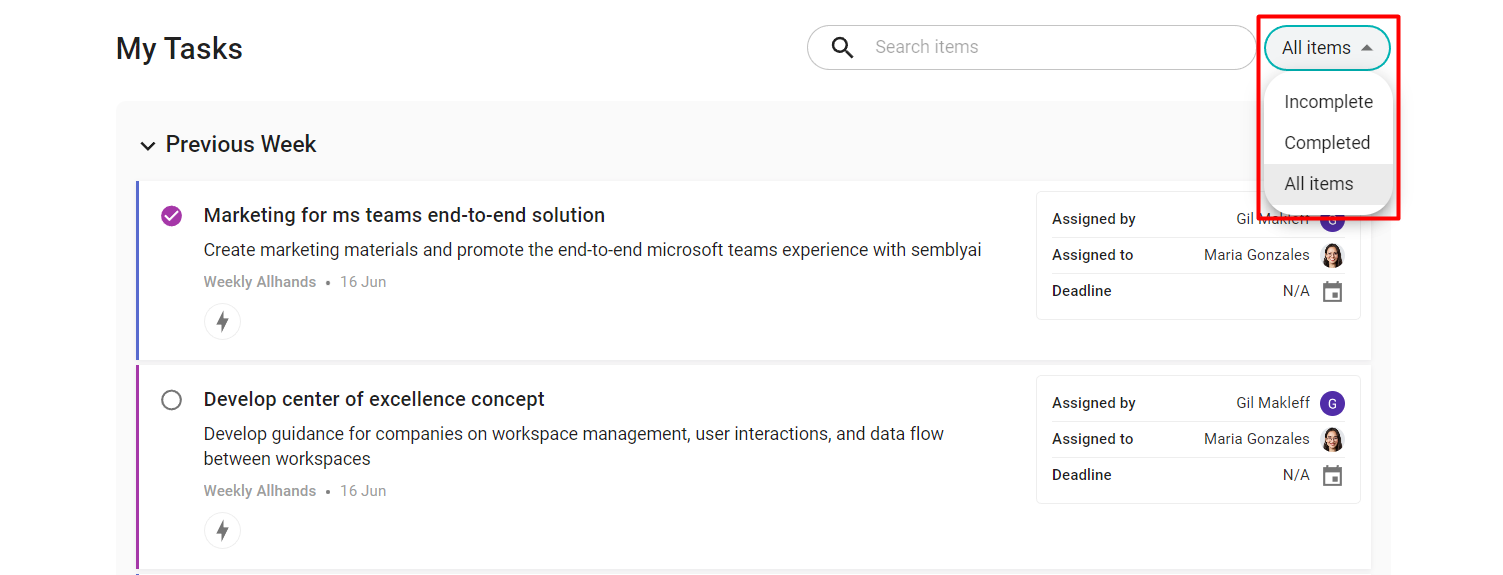
Task: Uncheck the completed Marketing task checkmark
Action: (172, 216)
